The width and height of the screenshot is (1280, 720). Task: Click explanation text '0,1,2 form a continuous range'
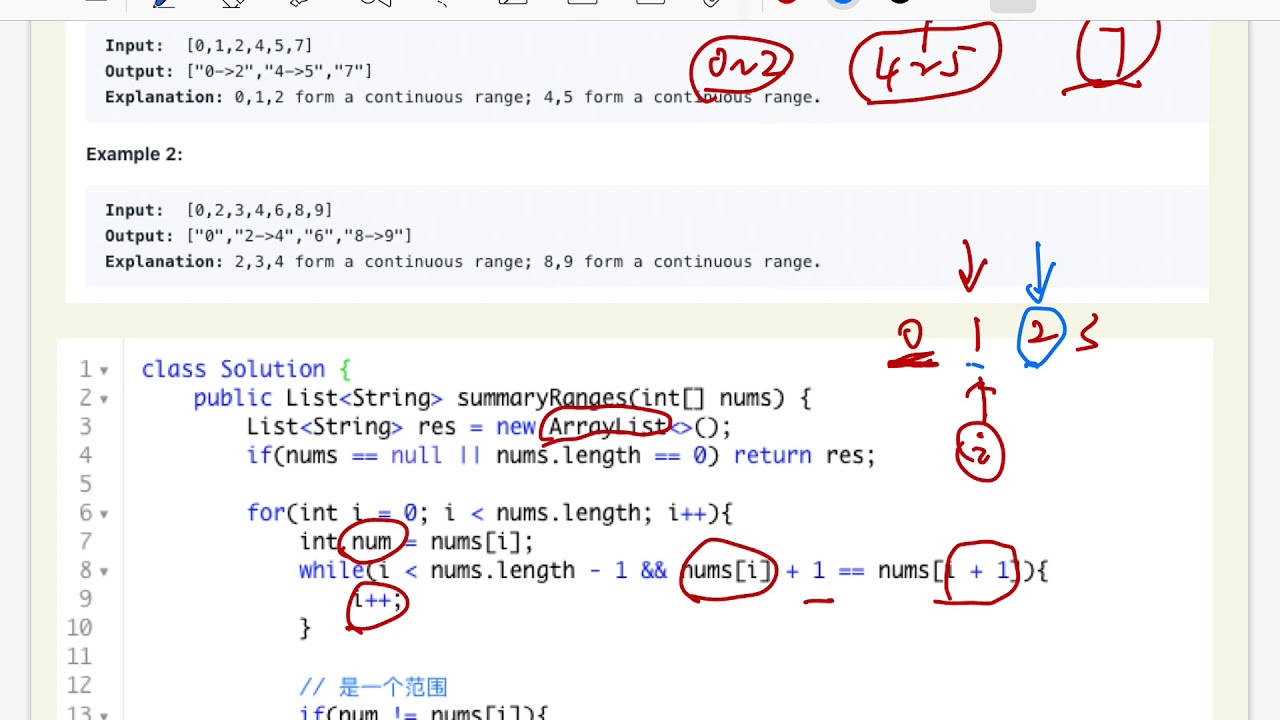380,97
